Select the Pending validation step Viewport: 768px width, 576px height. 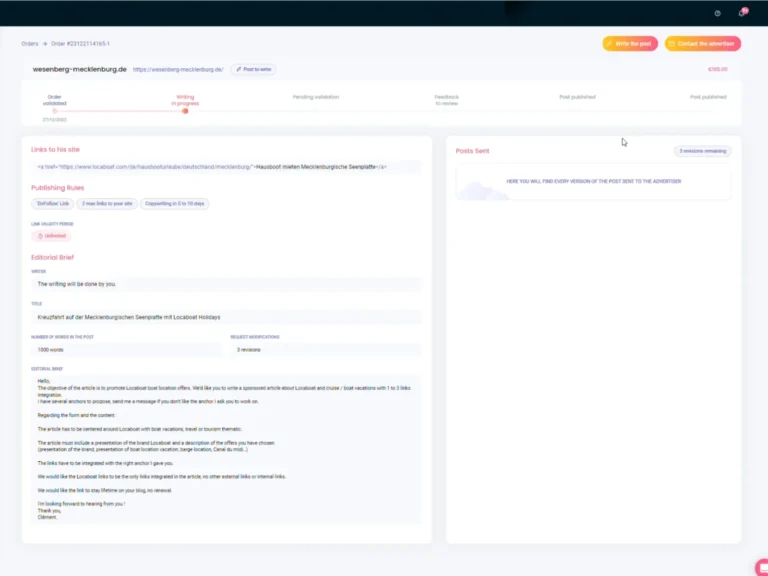pyautogui.click(x=316, y=97)
